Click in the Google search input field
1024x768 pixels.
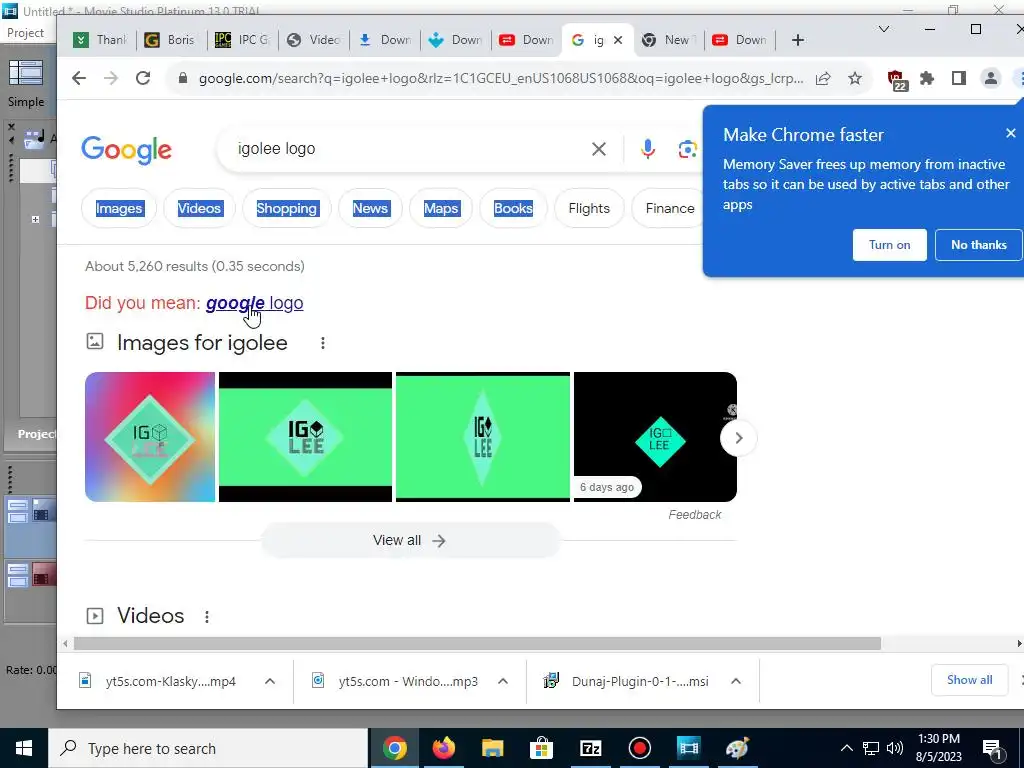coord(411,149)
